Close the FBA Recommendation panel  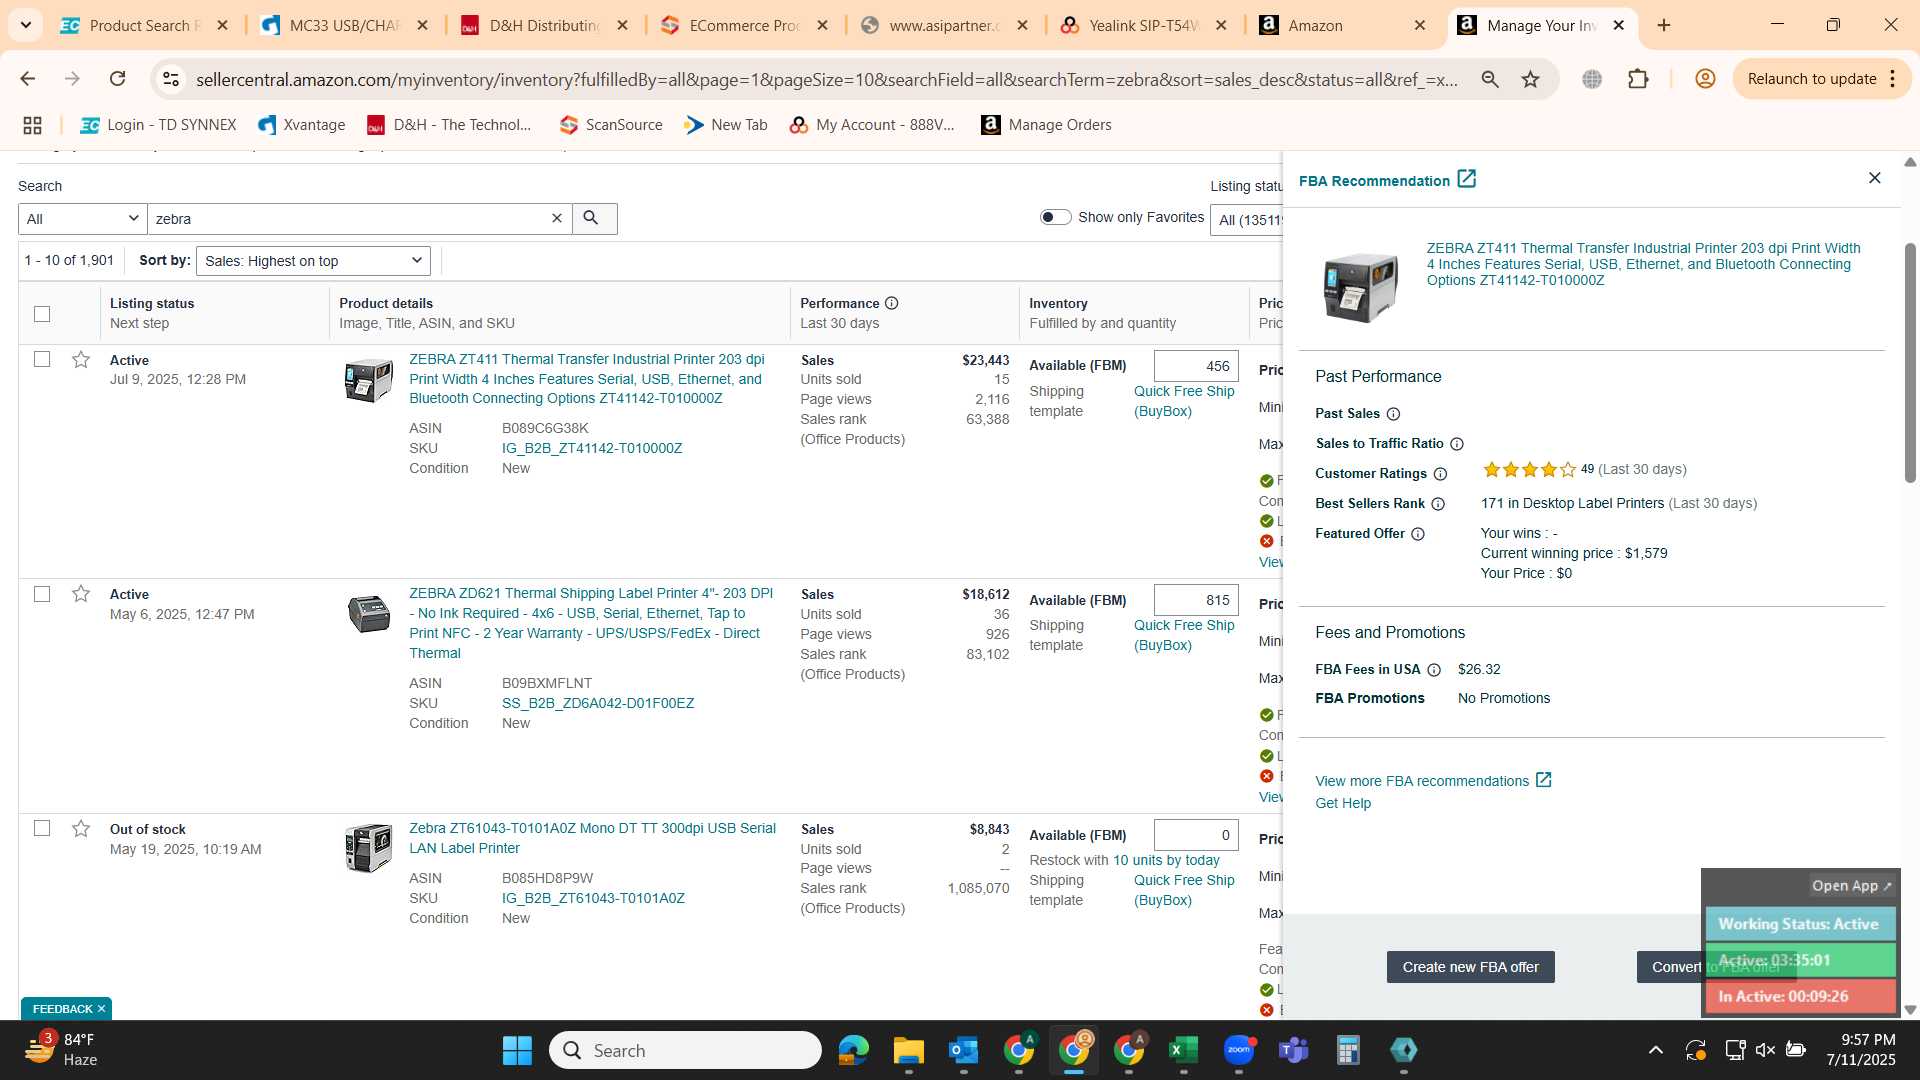tap(1874, 178)
